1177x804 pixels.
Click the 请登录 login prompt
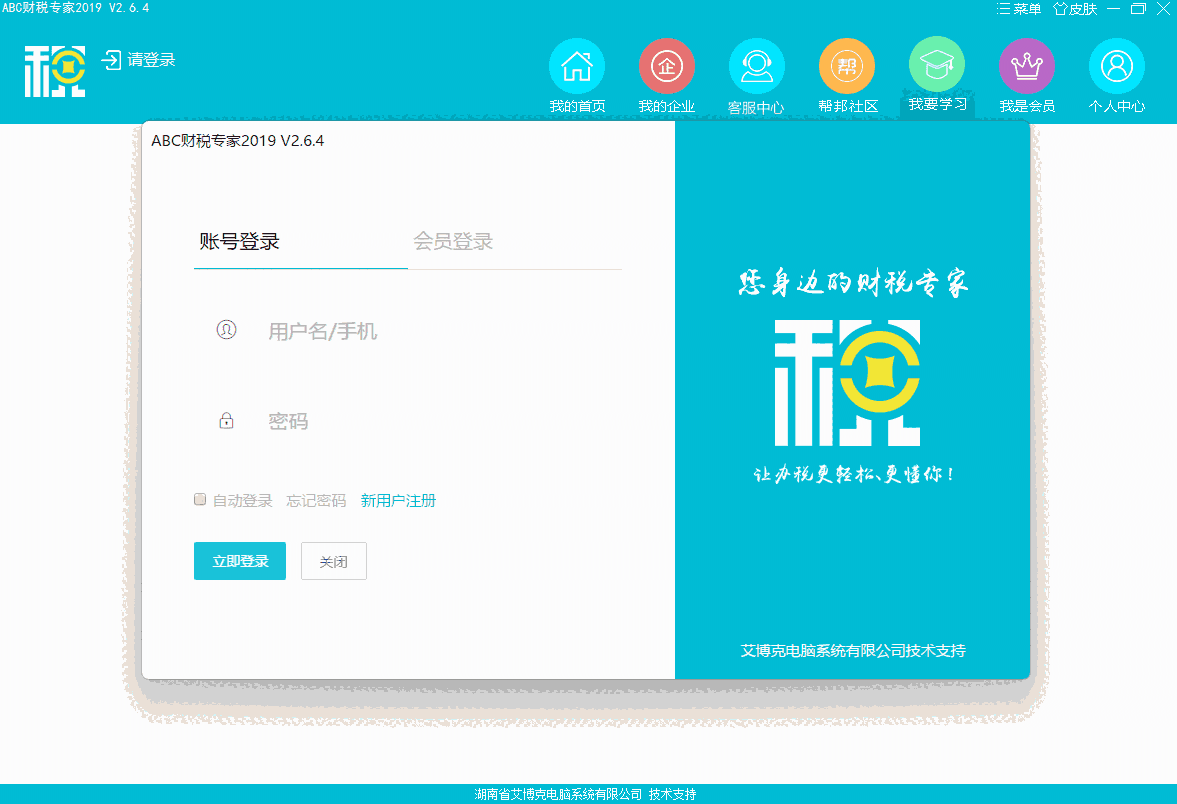pos(139,60)
